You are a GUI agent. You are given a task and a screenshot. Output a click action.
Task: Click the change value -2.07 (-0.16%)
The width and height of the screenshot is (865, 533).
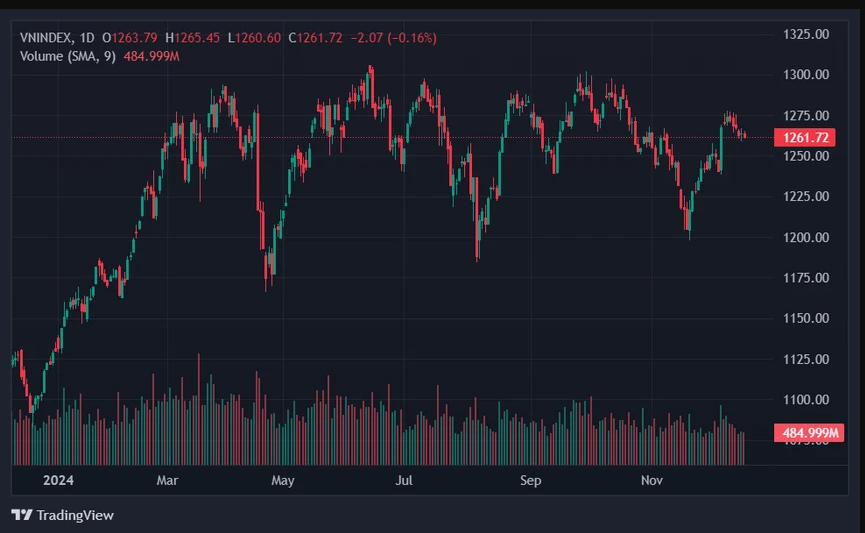(394, 38)
